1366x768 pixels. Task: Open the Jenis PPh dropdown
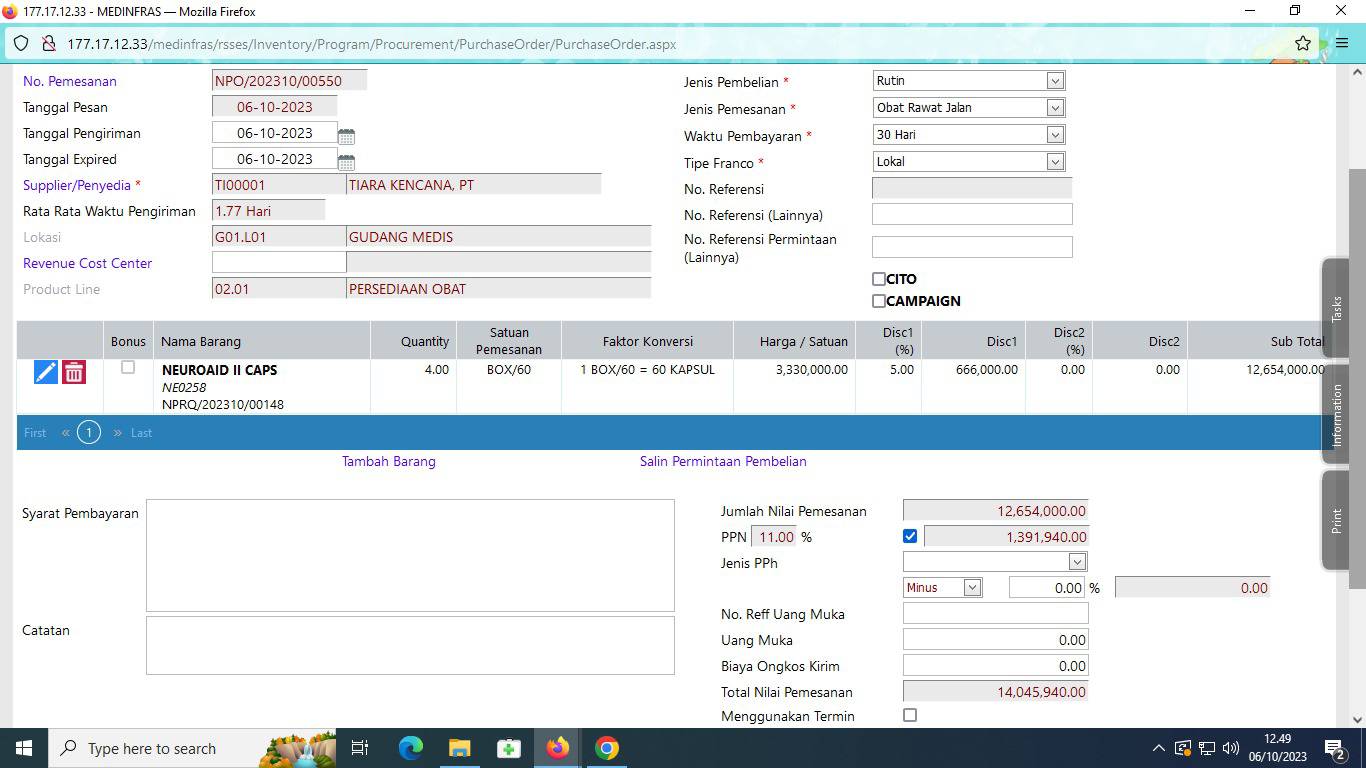coord(995,562)
